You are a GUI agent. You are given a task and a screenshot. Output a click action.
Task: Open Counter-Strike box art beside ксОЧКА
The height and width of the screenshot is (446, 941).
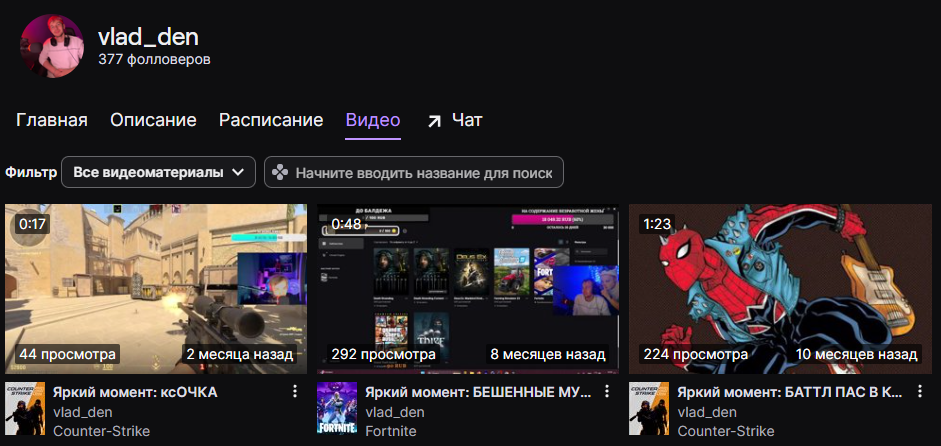click(25, 409)
